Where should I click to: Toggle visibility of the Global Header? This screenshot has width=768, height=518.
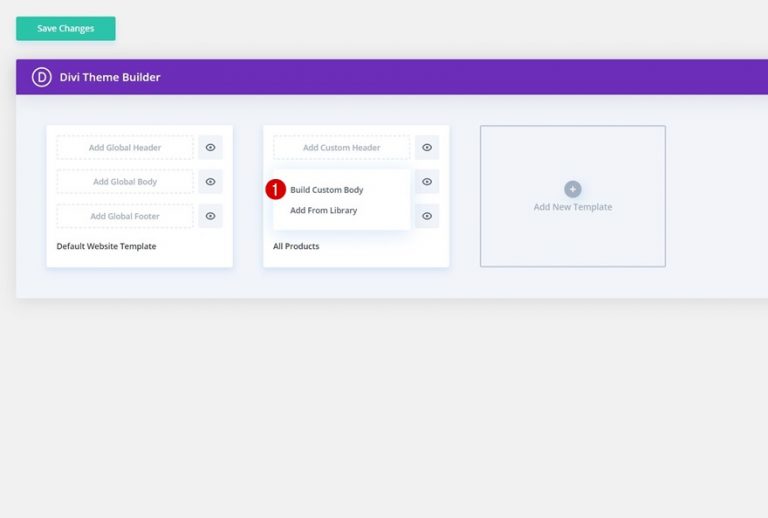click(210, 148)
